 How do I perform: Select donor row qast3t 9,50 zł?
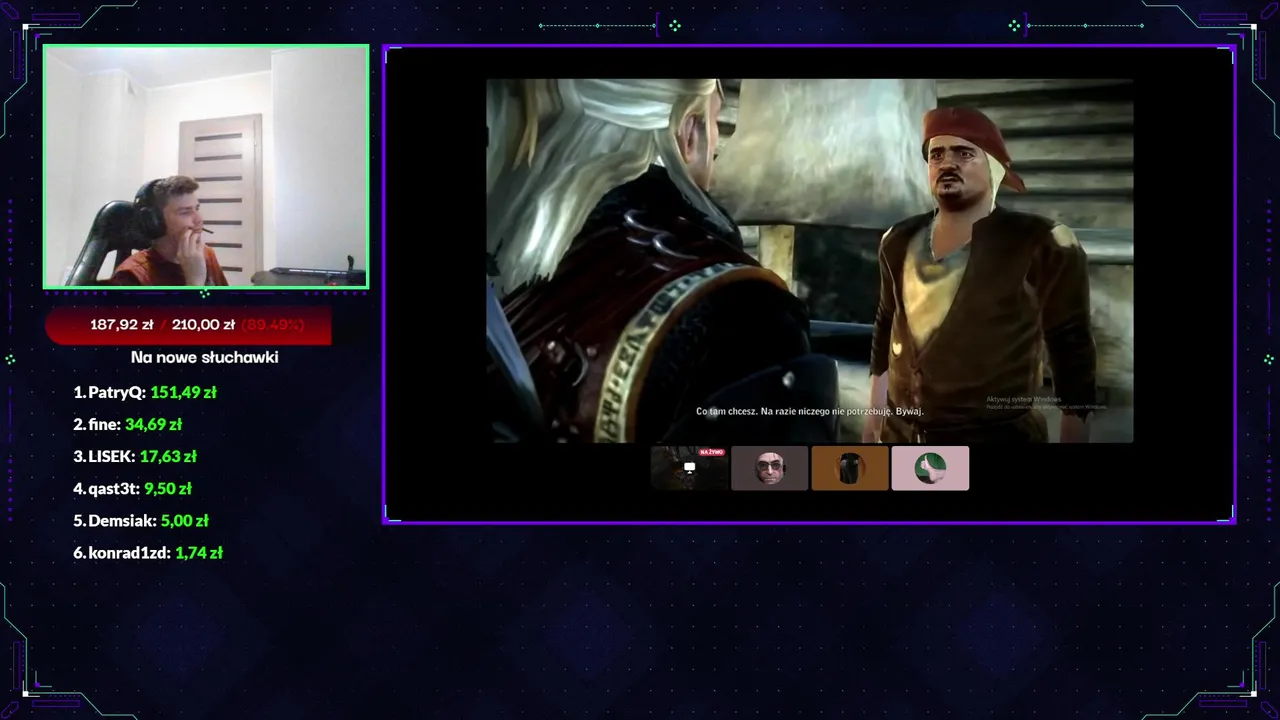pos(132,488)
